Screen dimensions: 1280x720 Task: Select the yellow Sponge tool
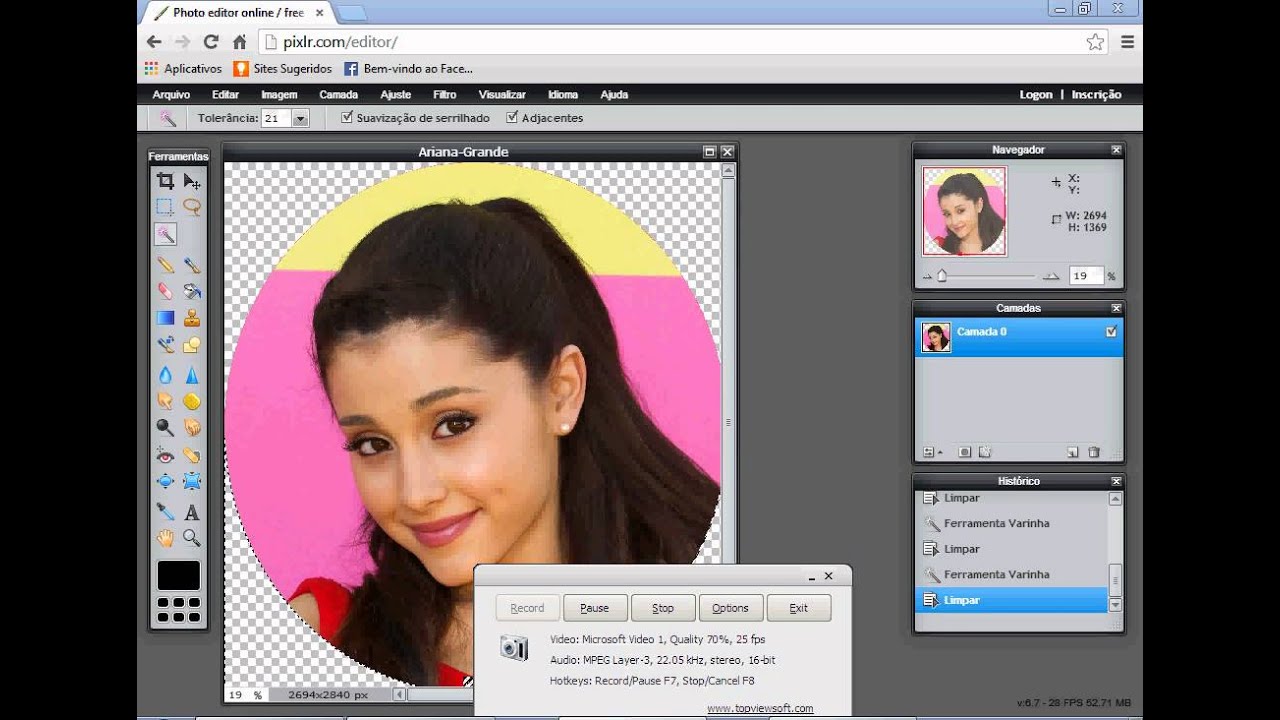tap(192, 401)
